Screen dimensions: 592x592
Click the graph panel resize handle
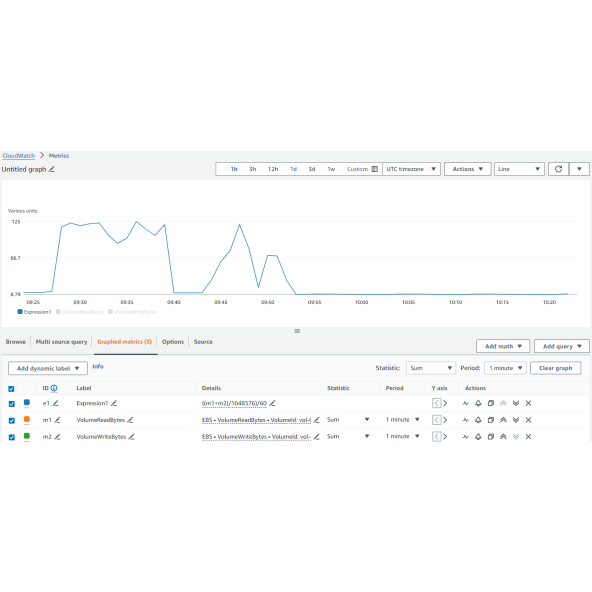[x=297, y=331]
